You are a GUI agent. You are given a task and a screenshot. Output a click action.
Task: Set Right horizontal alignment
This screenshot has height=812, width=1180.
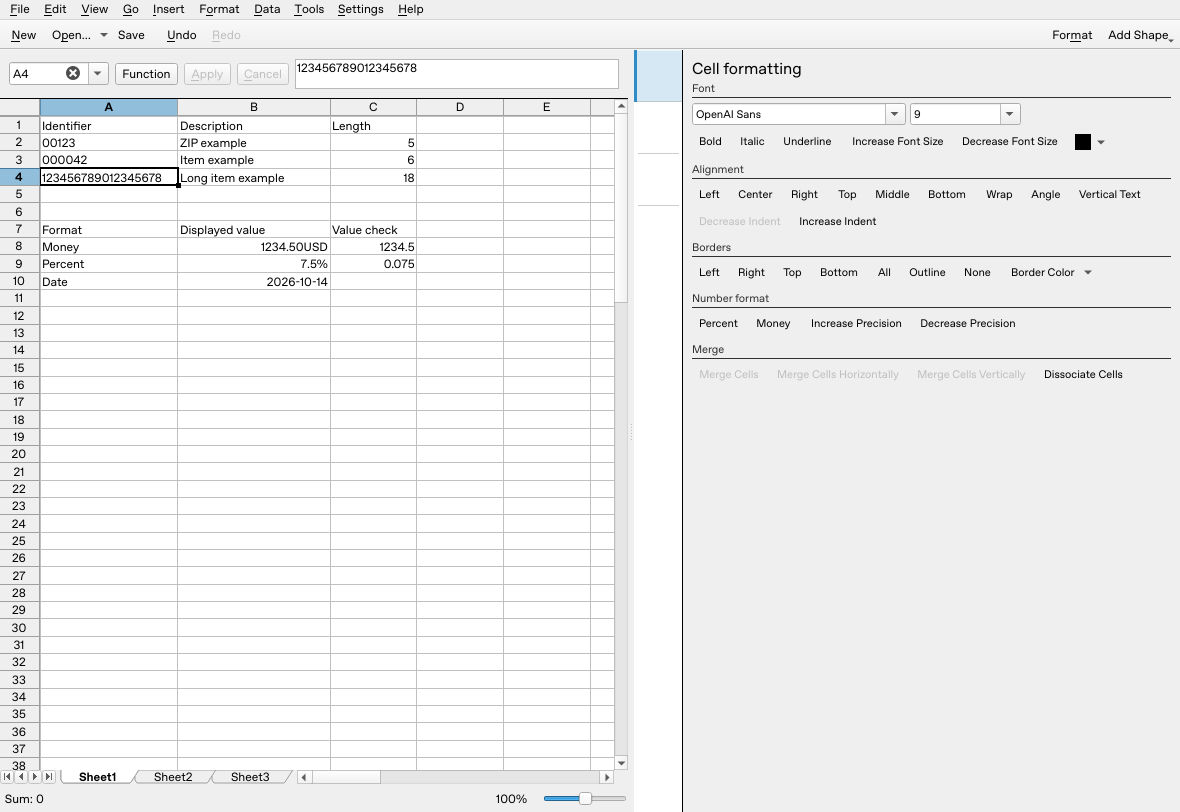[x=804, y=194]
